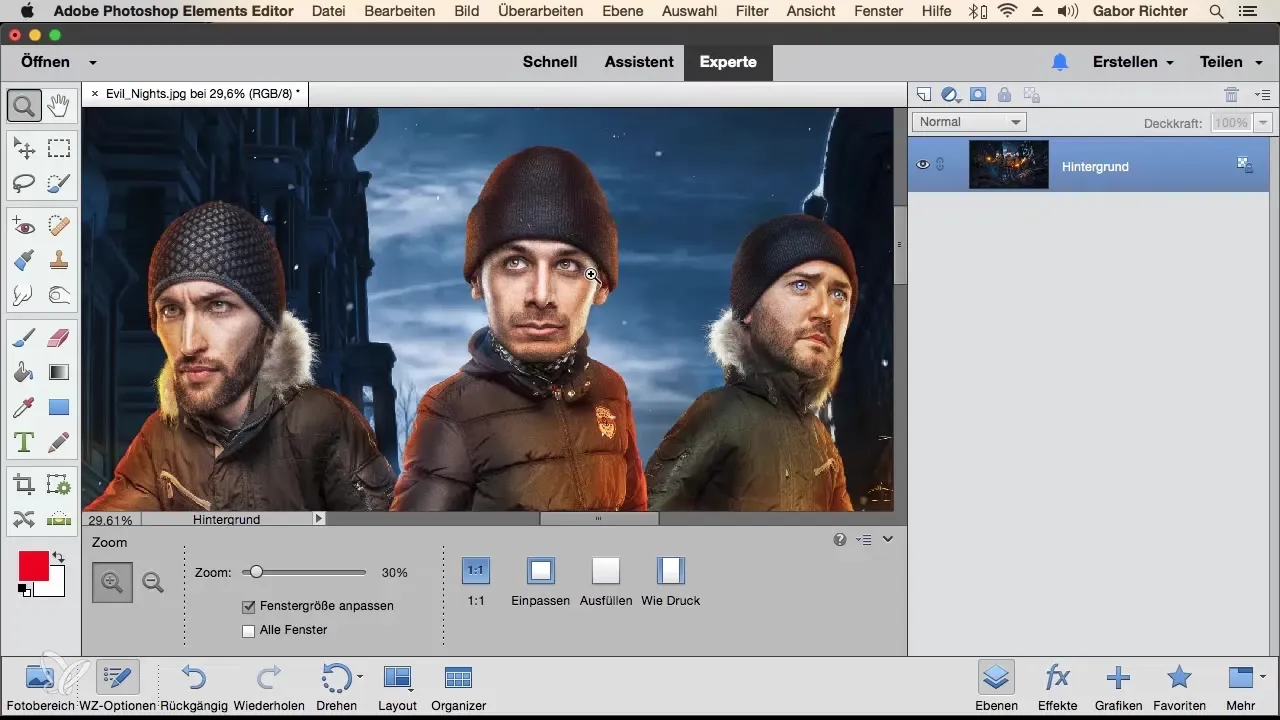Open the Mehr dropdown
The height and width of the screenshot is (720, 1280).
pos(1245,686)
